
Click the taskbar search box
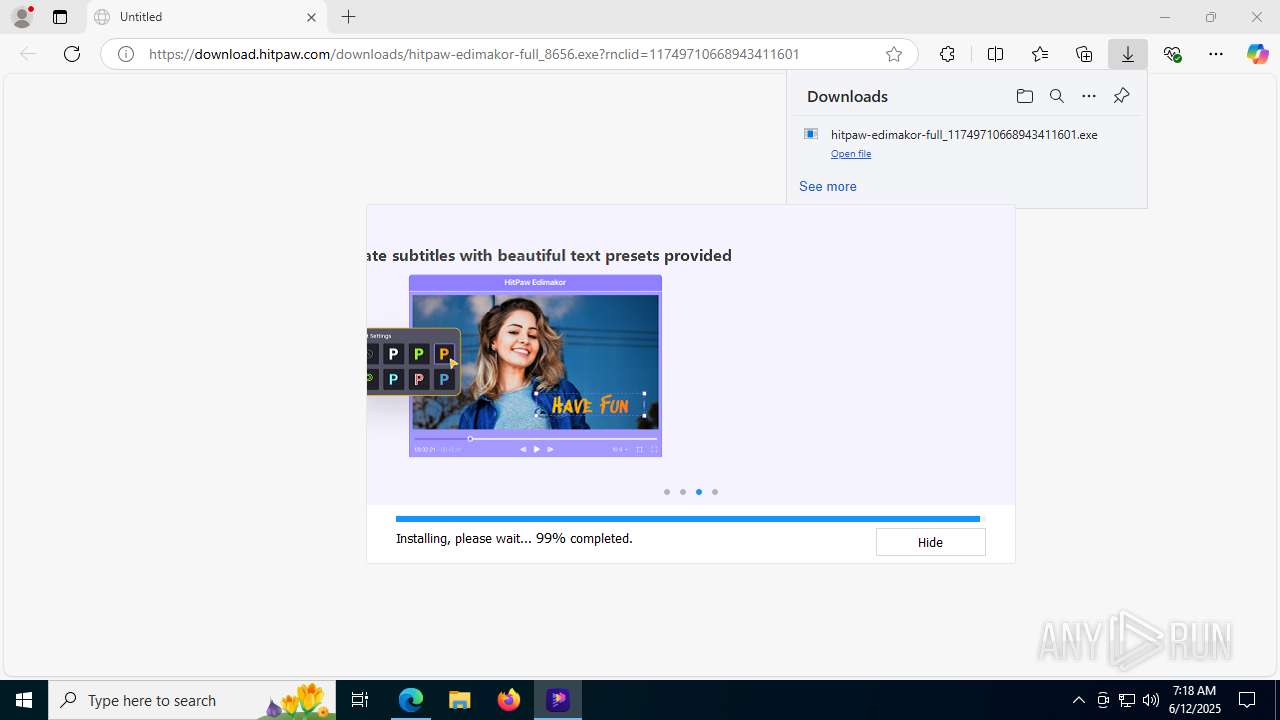(x=192, y=700)
